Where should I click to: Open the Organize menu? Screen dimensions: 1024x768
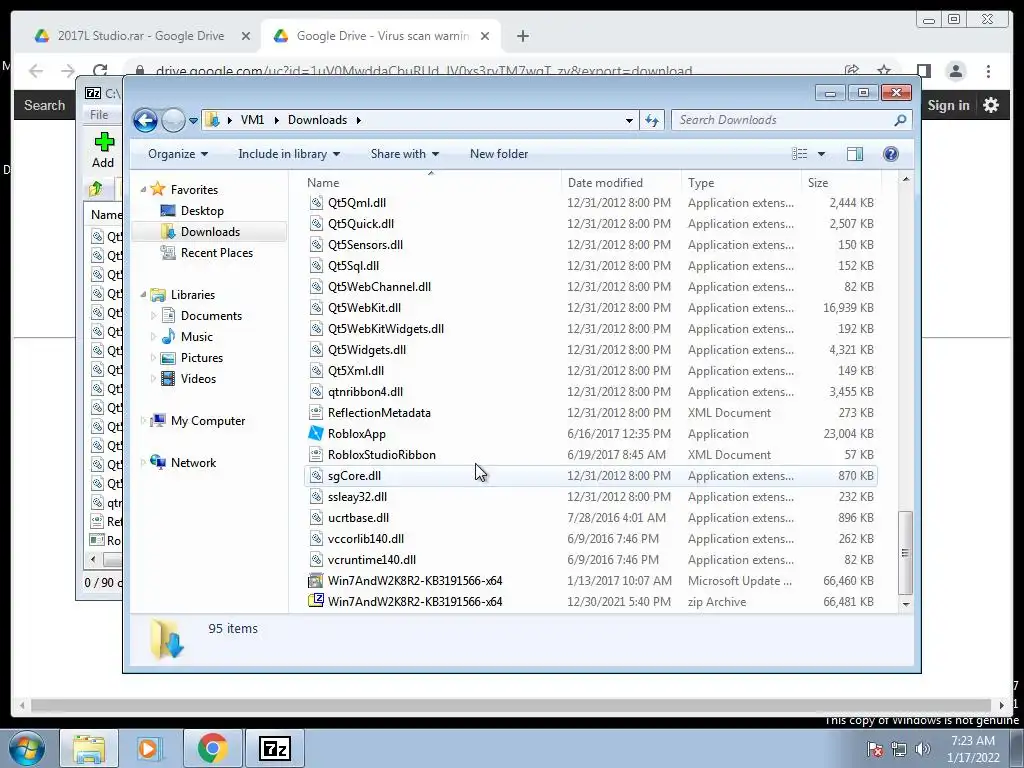point(178,154)
